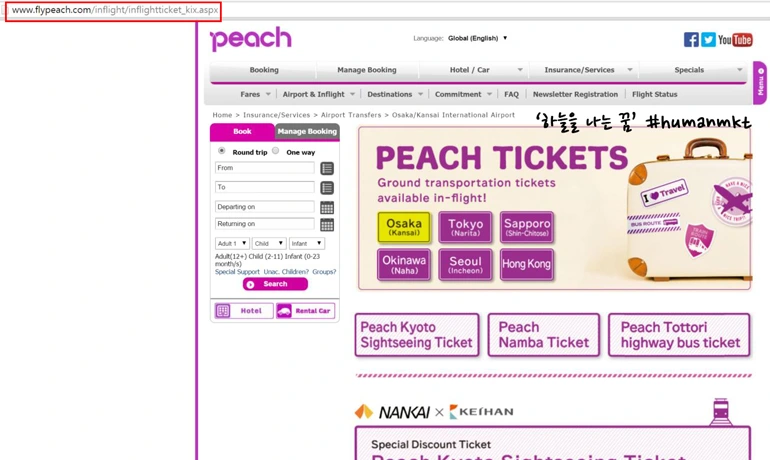Open the Infant passenger count dropdown
Screen dimensions: 770x460
[306, 244]
